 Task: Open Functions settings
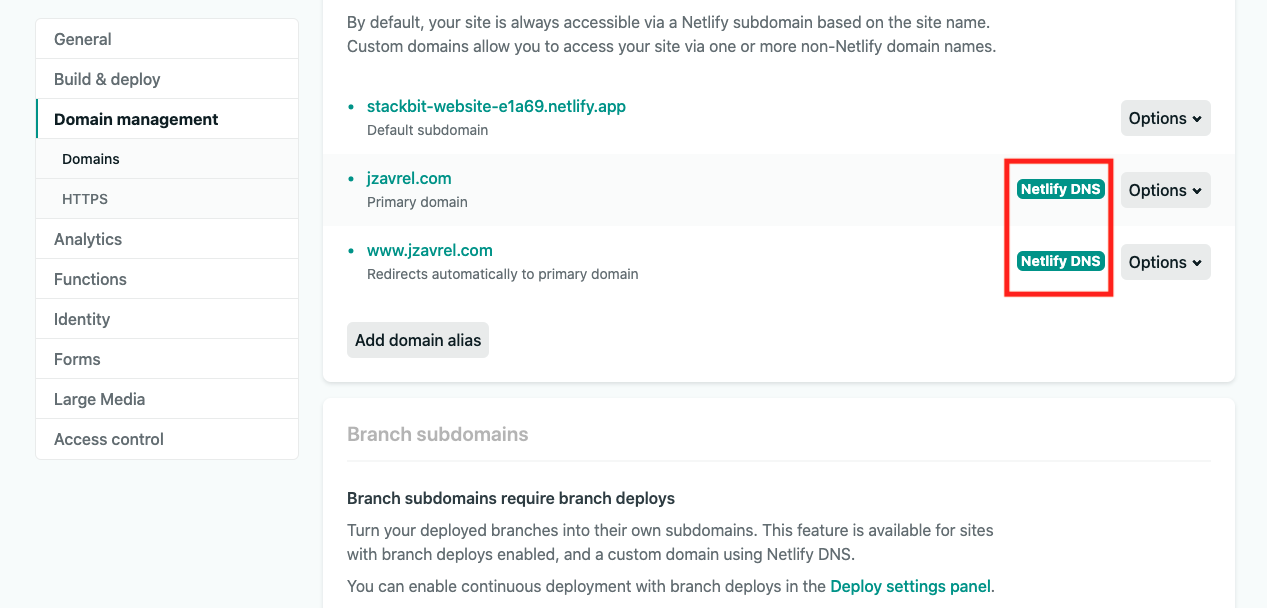(167, 279)
